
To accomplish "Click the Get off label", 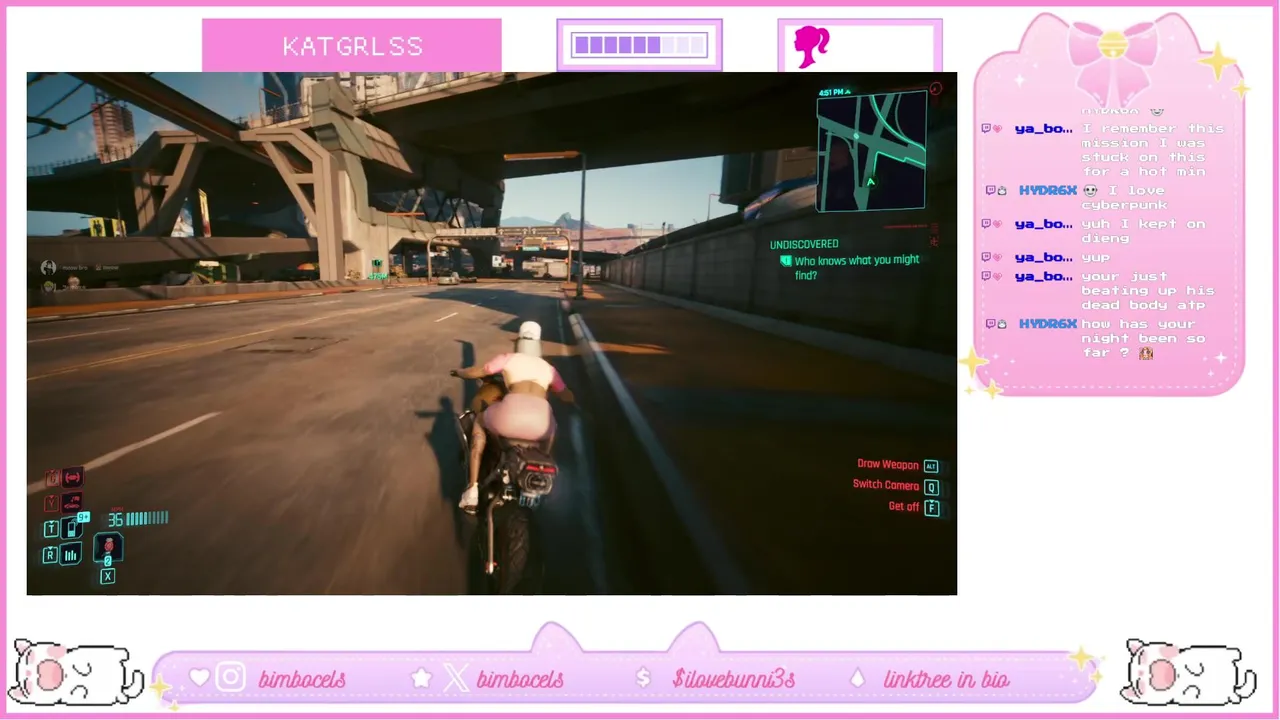I will pyautogui.click(x=903, y=507).
